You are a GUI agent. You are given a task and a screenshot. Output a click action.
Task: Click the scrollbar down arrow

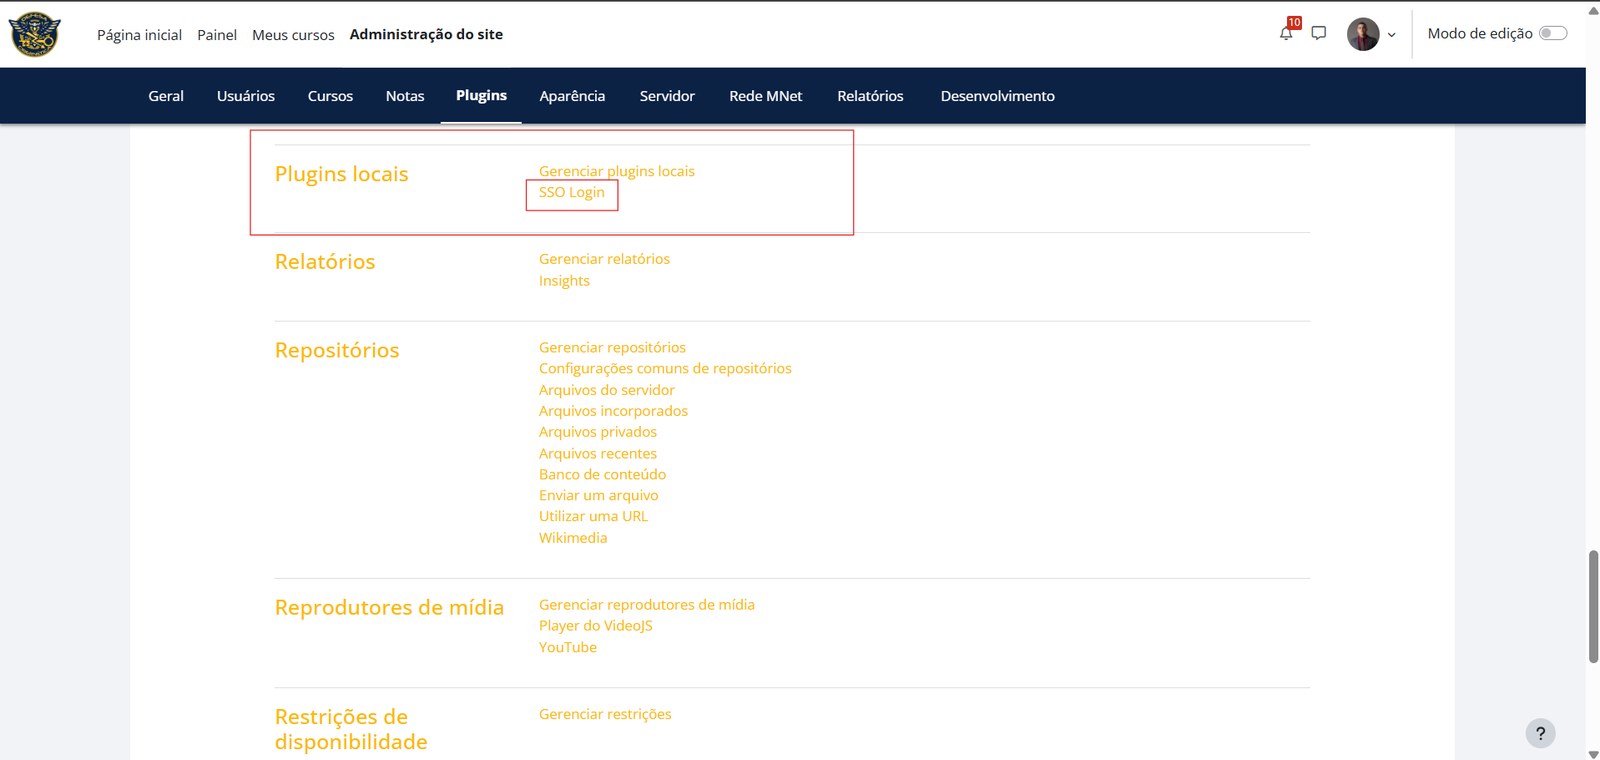point(1593,753)
